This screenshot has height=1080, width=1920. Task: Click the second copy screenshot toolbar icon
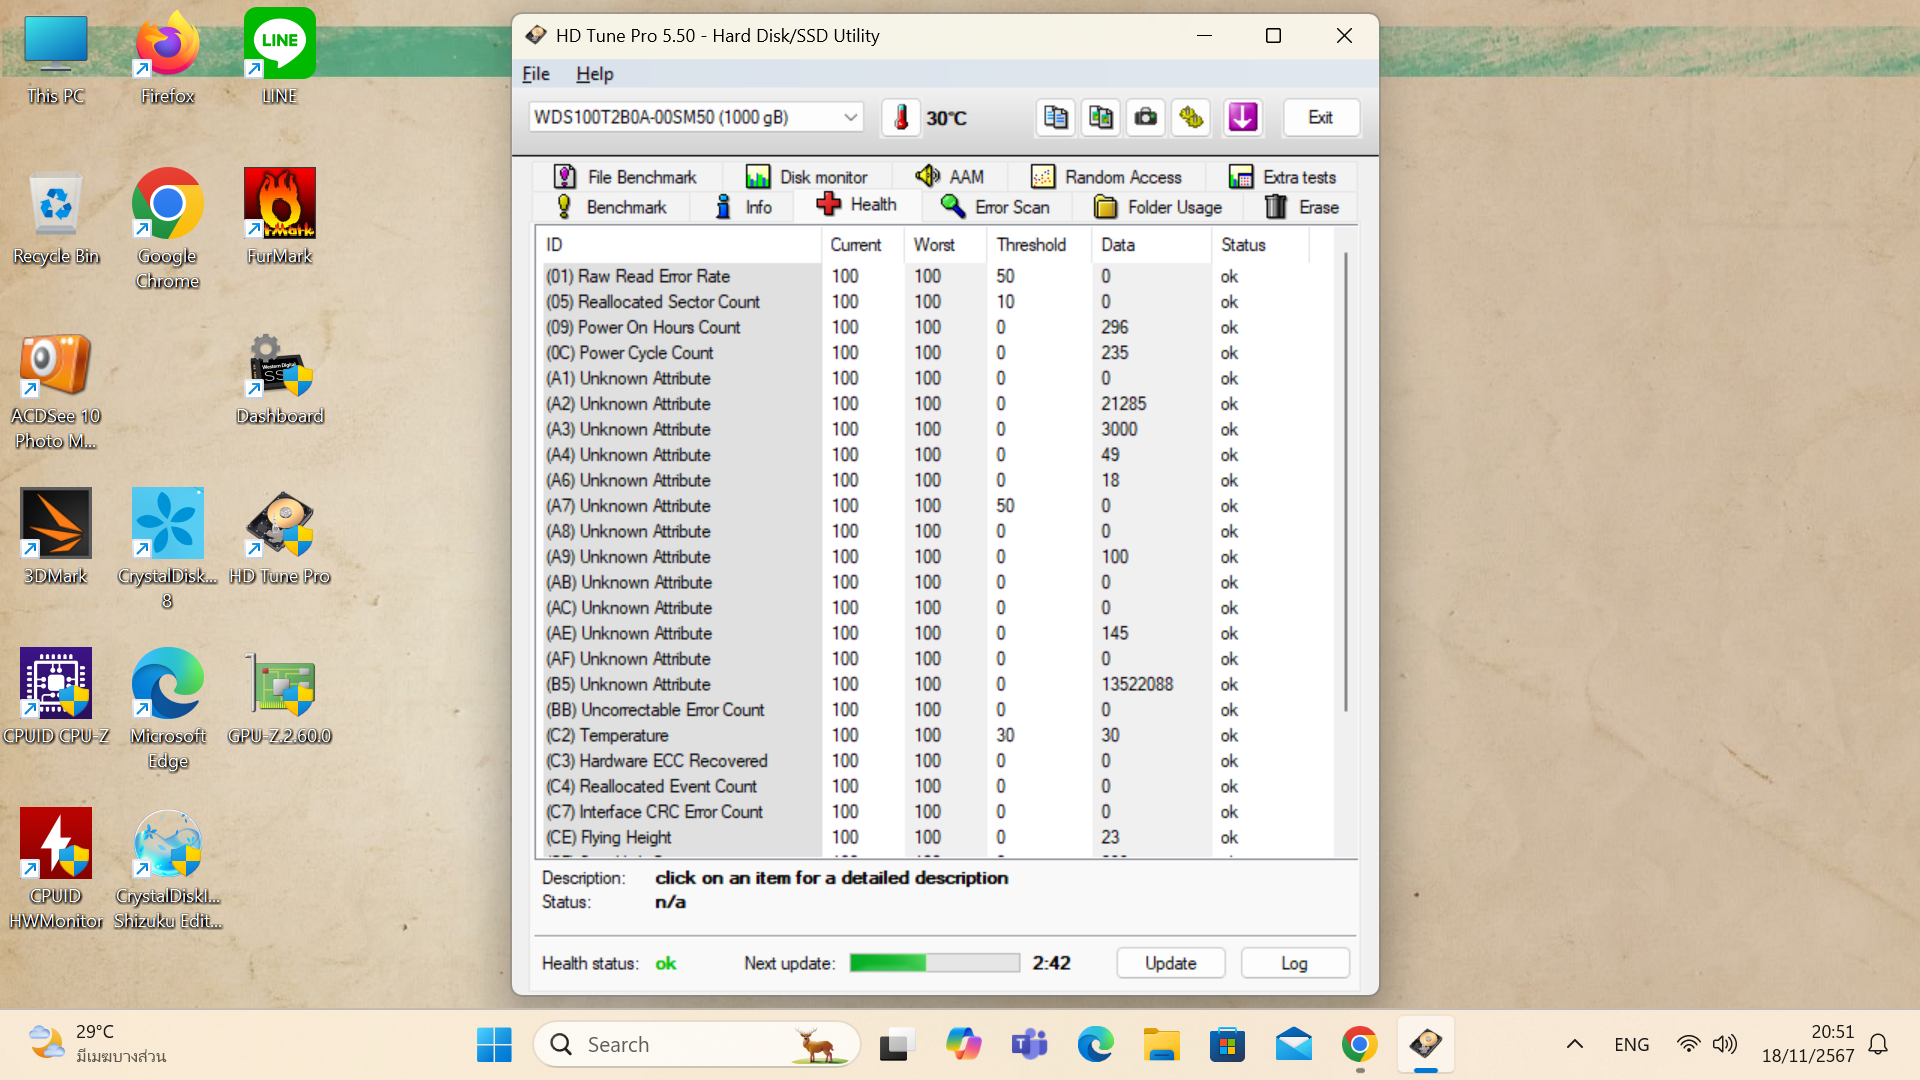[x=1101, y=118]
